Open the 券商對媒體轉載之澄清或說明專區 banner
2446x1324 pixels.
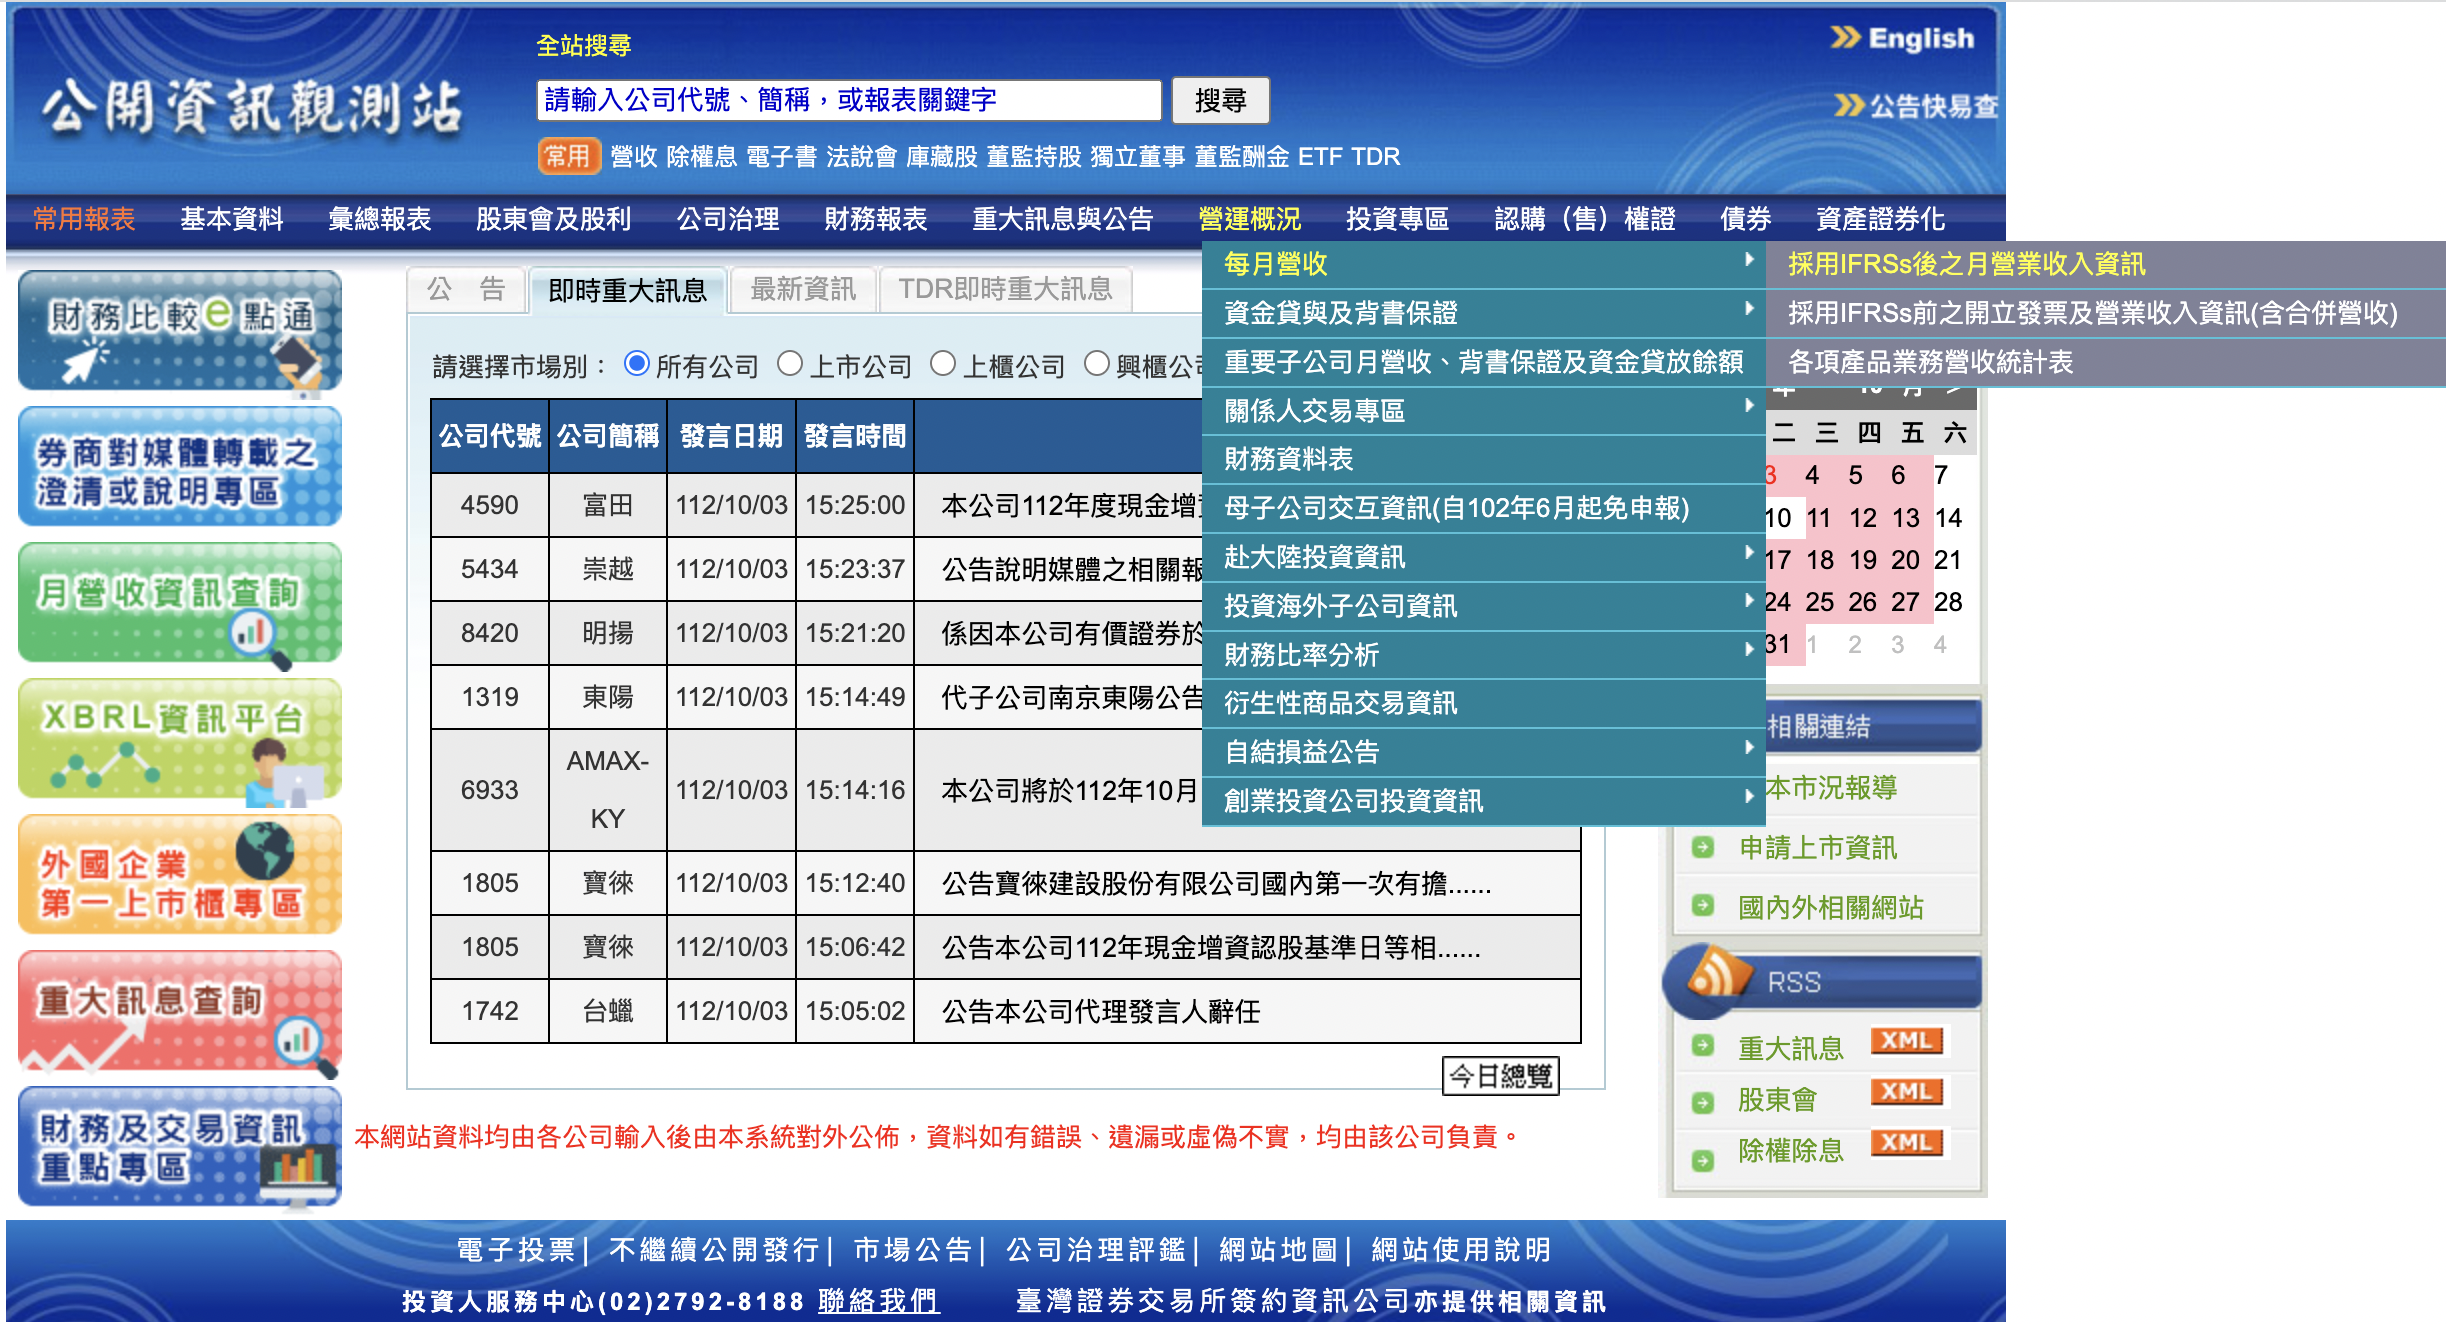180,466
